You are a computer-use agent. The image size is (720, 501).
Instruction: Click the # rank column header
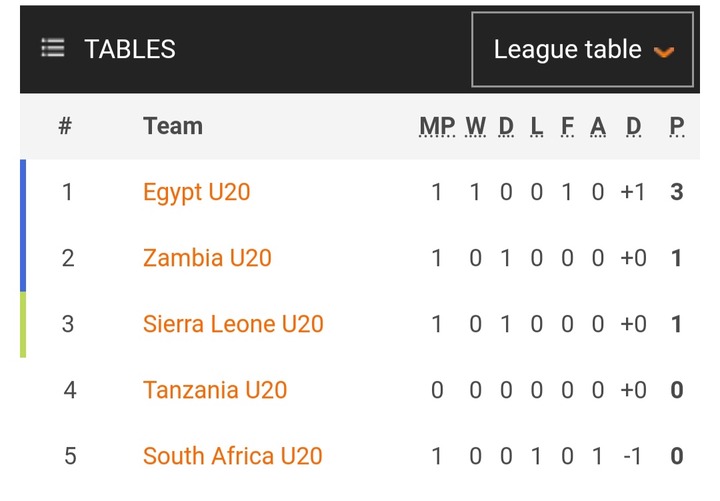(65, 126)
